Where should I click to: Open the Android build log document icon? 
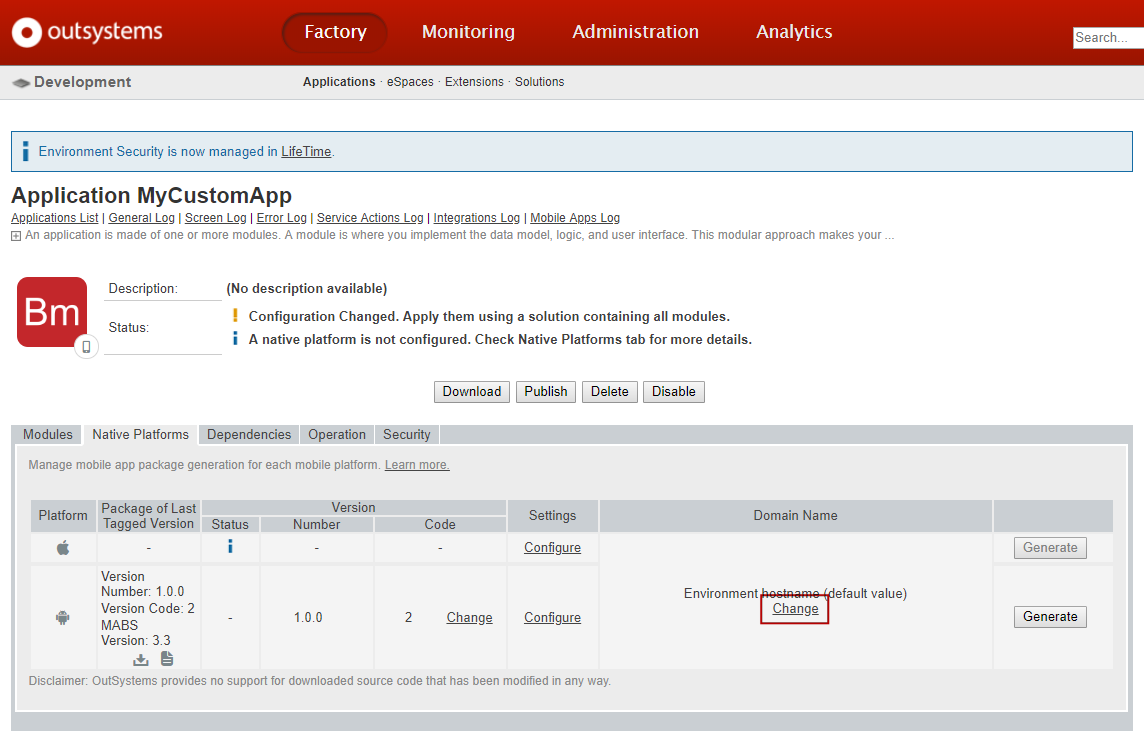coord(166,658)
